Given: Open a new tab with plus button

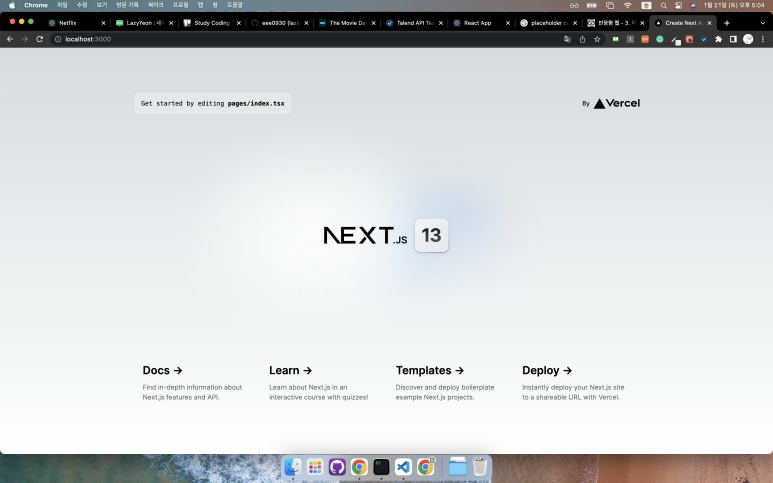Looking at the screenshot, I should 727,23.
